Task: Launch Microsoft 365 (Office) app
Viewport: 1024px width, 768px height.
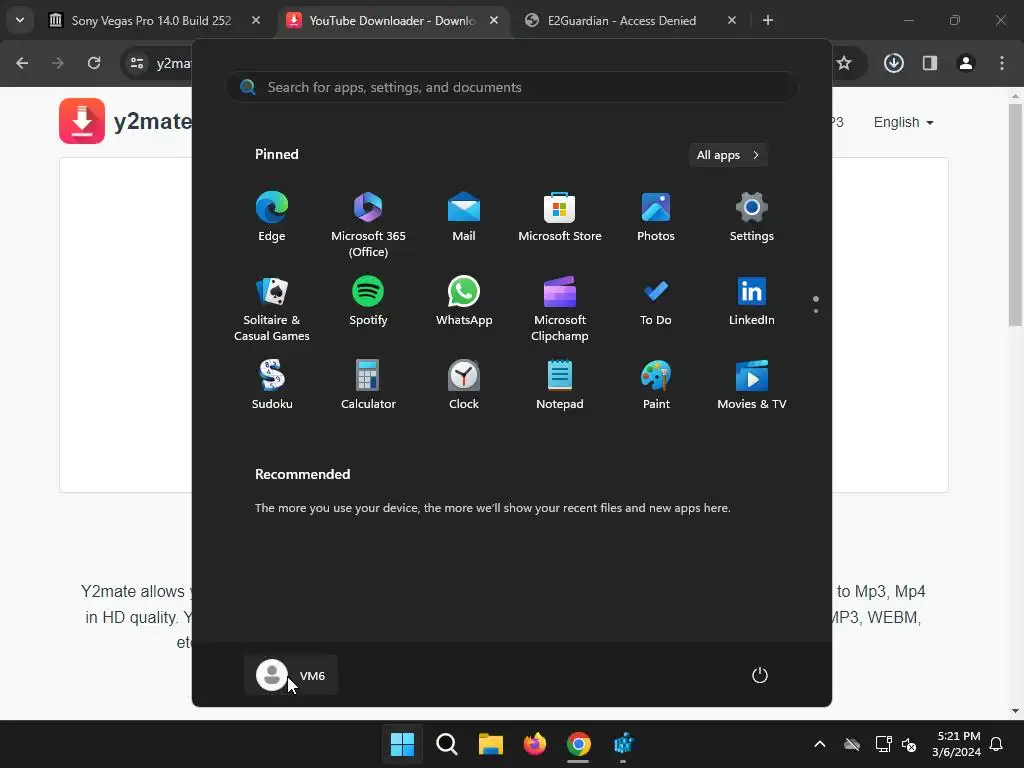Action: point(368,224)
